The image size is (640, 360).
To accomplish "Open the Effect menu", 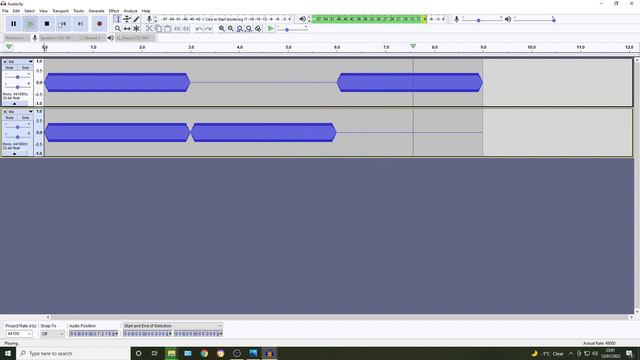I will (x=114, y=11).
